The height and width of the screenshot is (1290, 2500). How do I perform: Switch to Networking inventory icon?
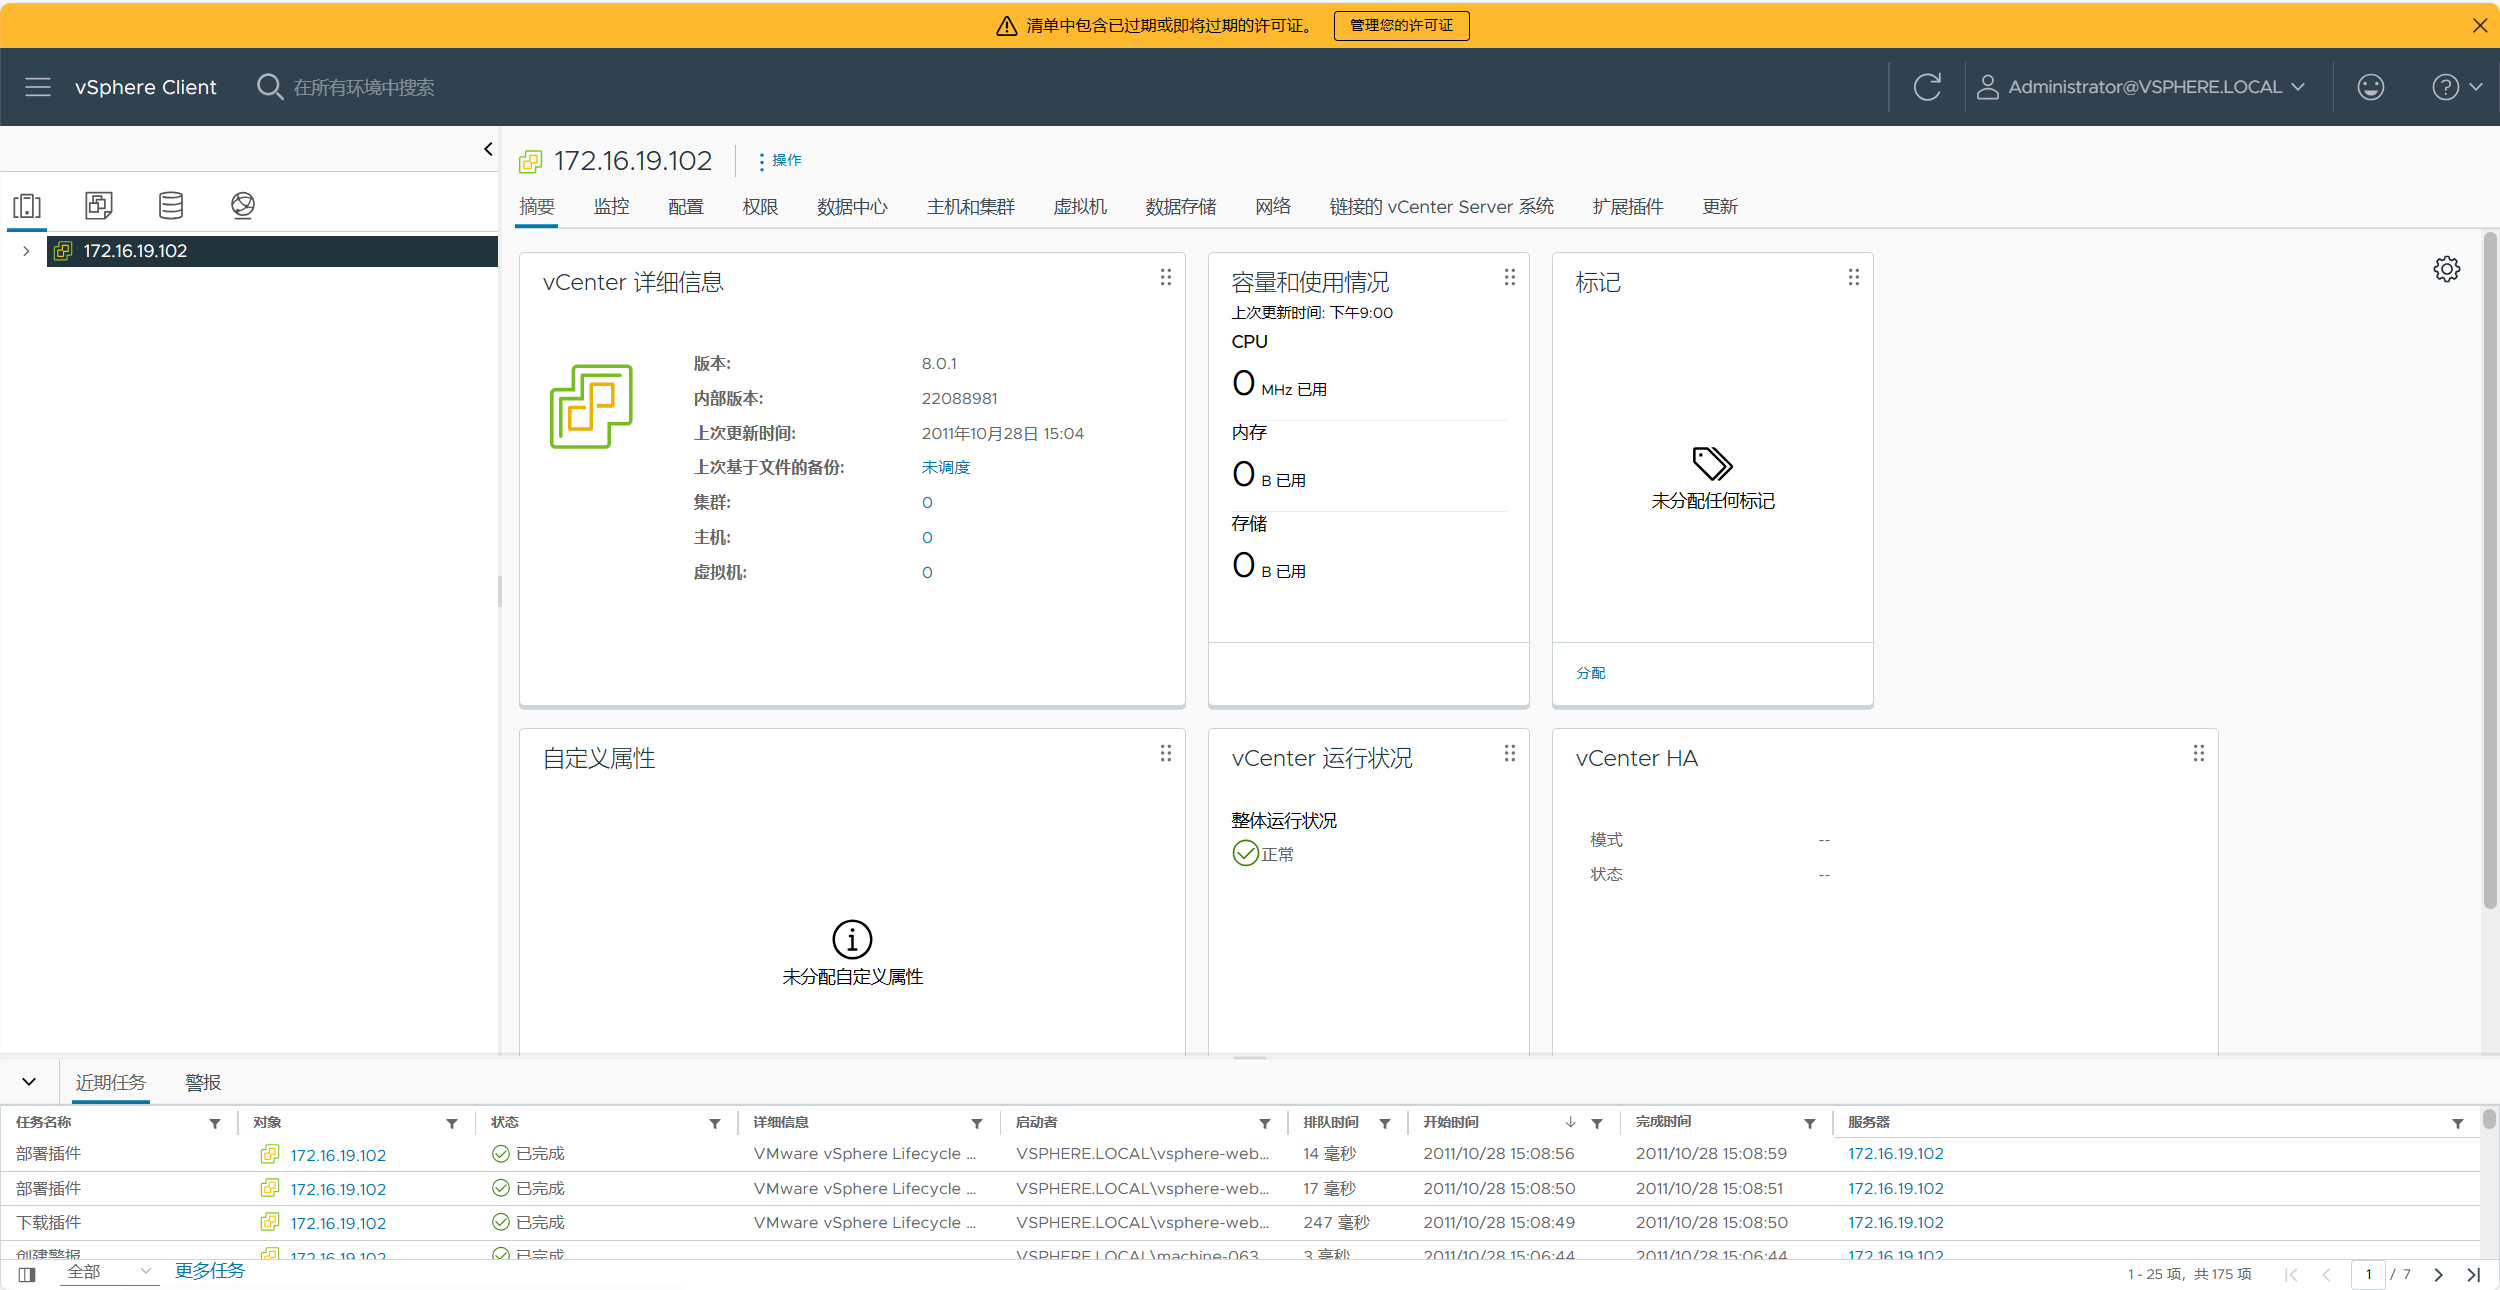[243, 206]
